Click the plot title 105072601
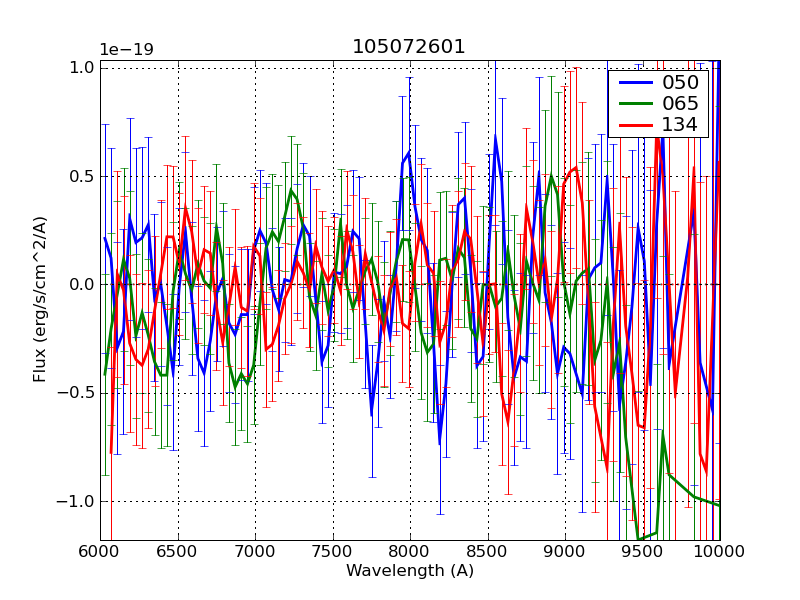Screen dimensions: 800x600 pos(409,47)
